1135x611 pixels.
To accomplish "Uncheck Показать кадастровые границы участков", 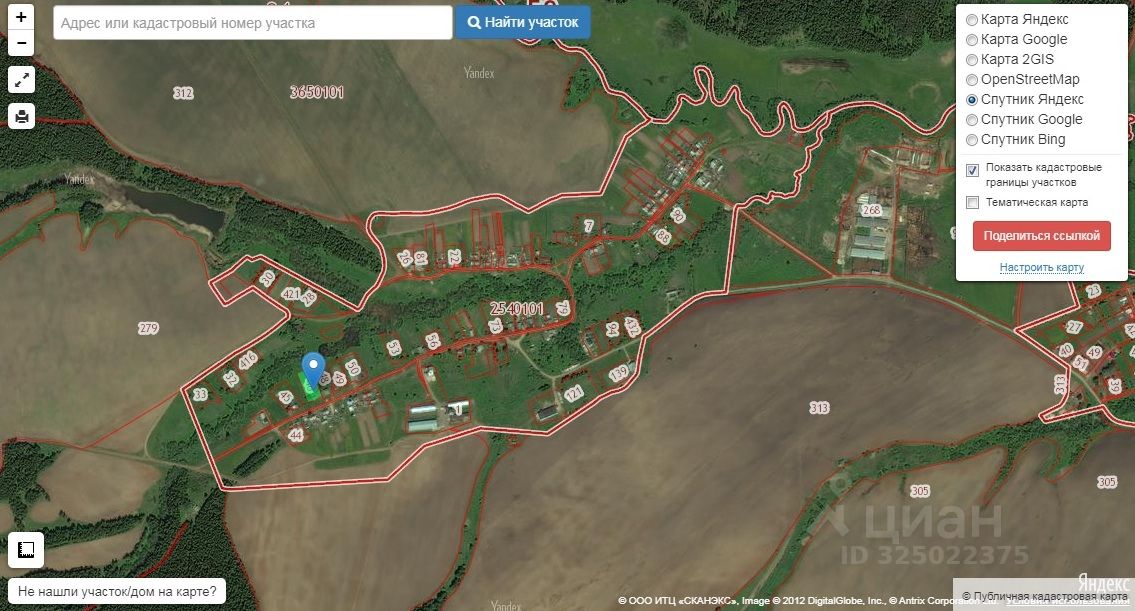I will [972, 171].
